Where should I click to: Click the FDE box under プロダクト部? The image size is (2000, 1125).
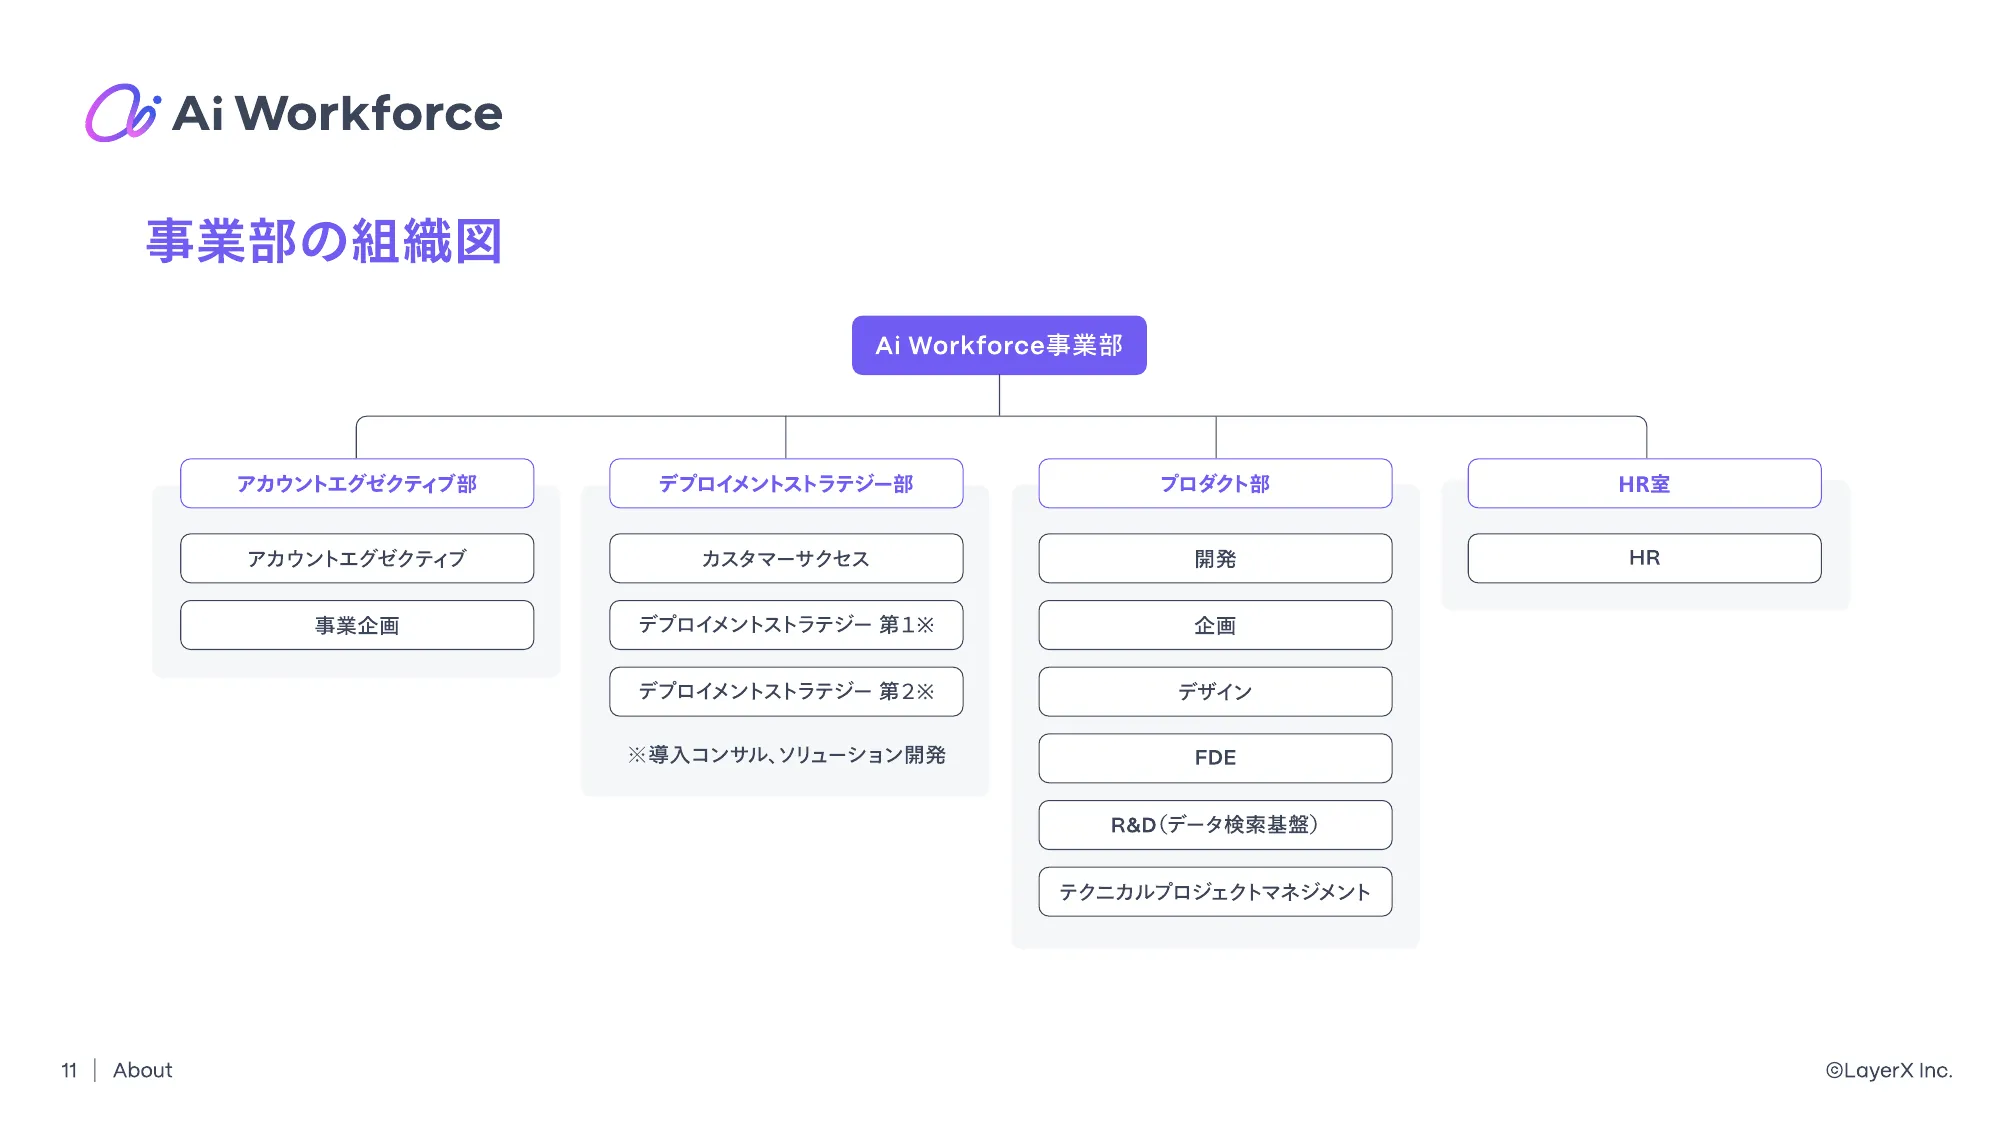[x=1214, y=757]
